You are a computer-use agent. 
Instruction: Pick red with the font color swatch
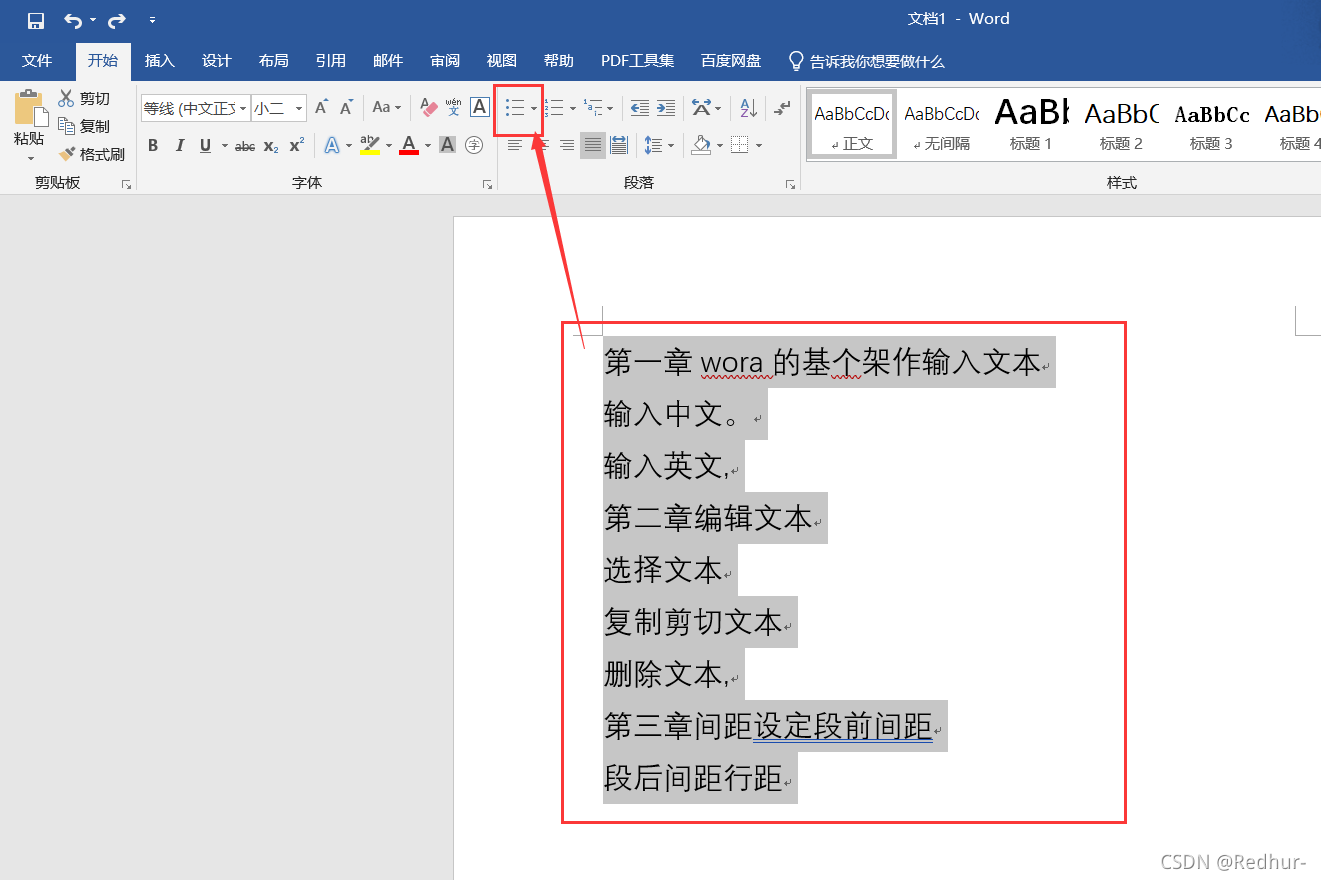click(x=409, y=145)
